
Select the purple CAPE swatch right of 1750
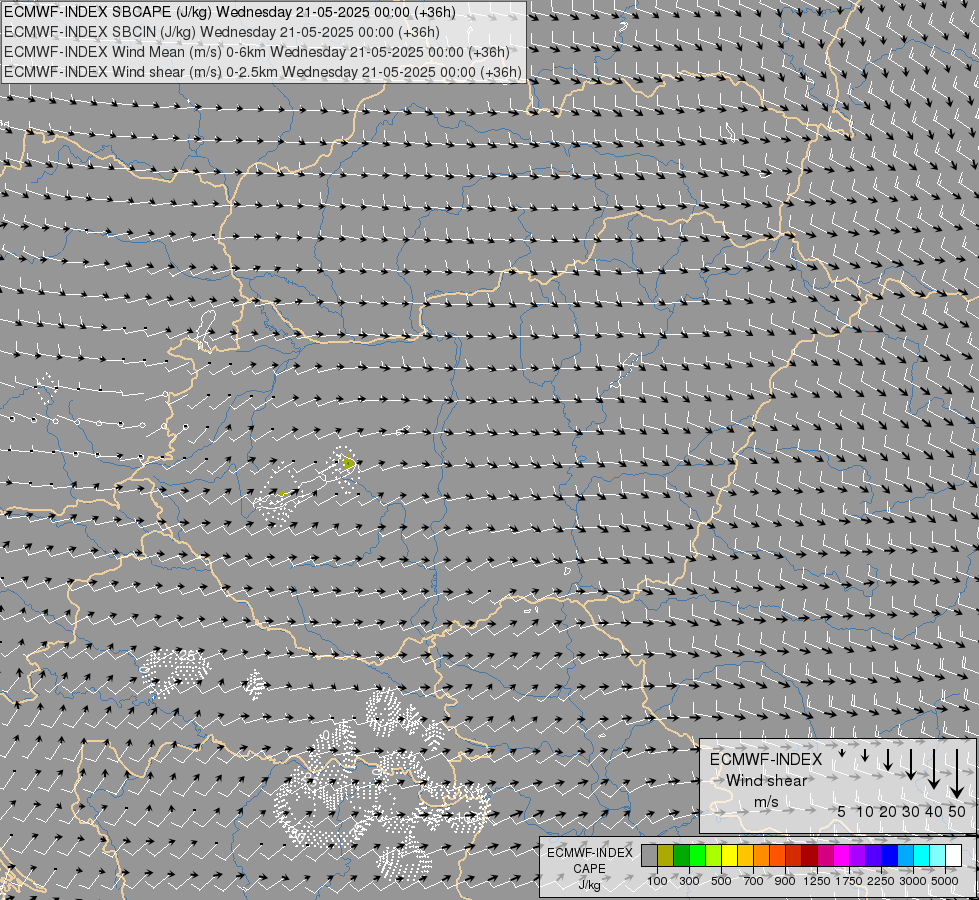point(858,855)
